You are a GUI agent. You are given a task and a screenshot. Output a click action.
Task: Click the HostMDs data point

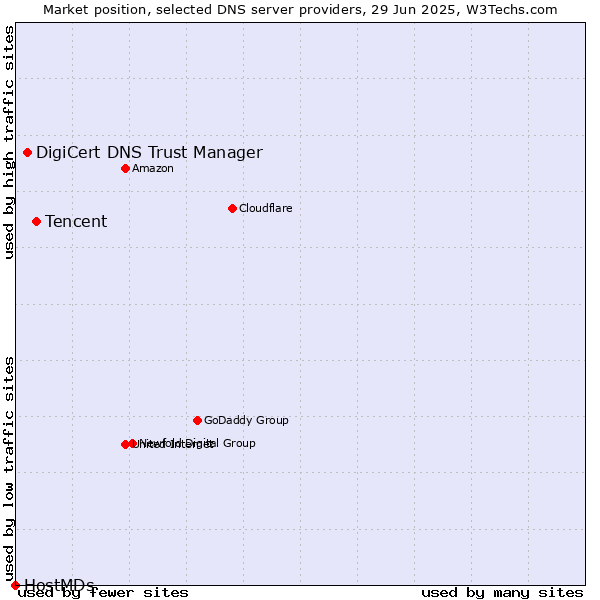point(15,585)
